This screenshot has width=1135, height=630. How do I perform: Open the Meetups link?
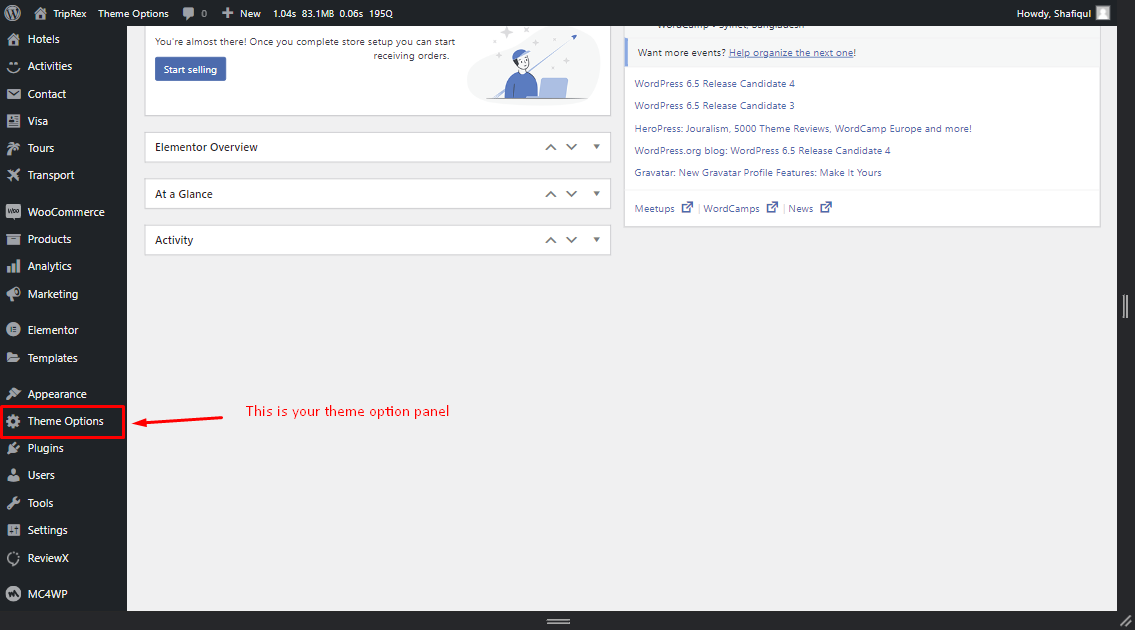[x=654, y=209]
